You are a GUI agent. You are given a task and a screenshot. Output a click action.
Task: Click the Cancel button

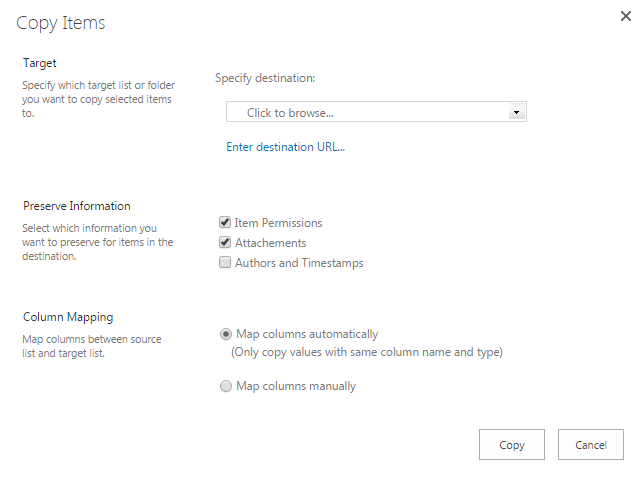591,444
